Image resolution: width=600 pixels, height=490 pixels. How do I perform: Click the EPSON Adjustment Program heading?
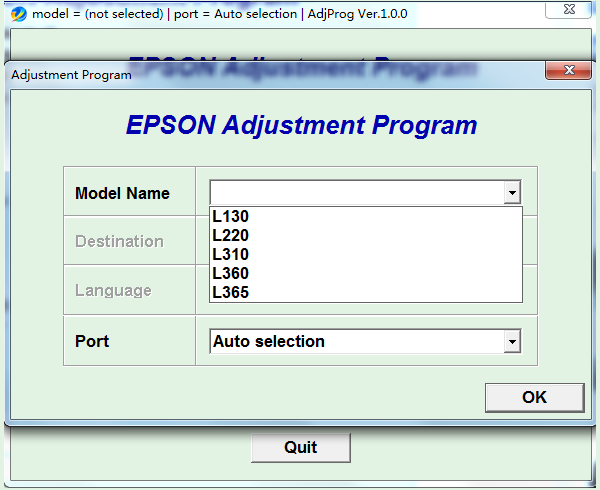tap(301, 126)
